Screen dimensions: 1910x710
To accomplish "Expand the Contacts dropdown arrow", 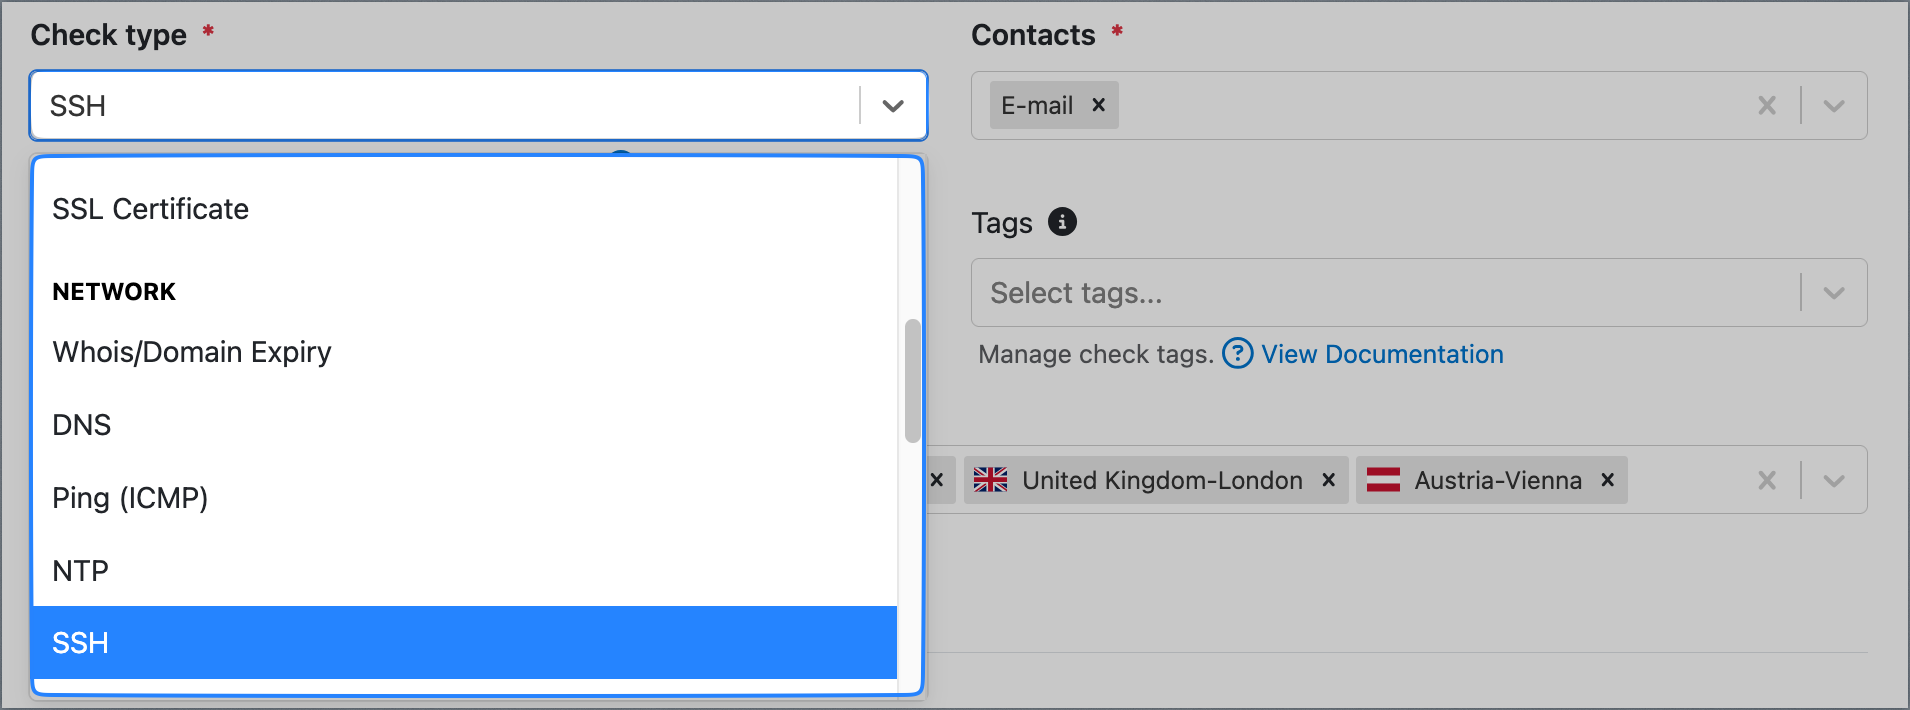I will 1834,105.
